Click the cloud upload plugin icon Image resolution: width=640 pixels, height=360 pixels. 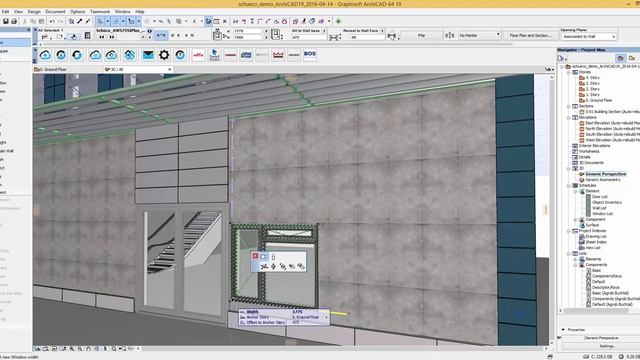pyautogui.click(x=45, y=55)
